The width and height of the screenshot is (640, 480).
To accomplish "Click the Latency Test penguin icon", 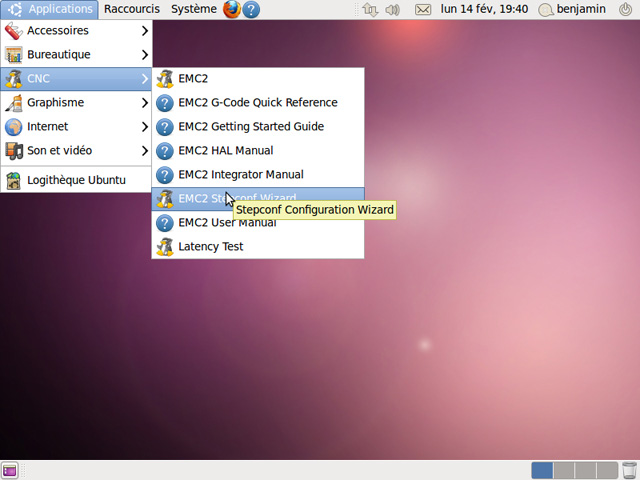I will tap(165, 247).
